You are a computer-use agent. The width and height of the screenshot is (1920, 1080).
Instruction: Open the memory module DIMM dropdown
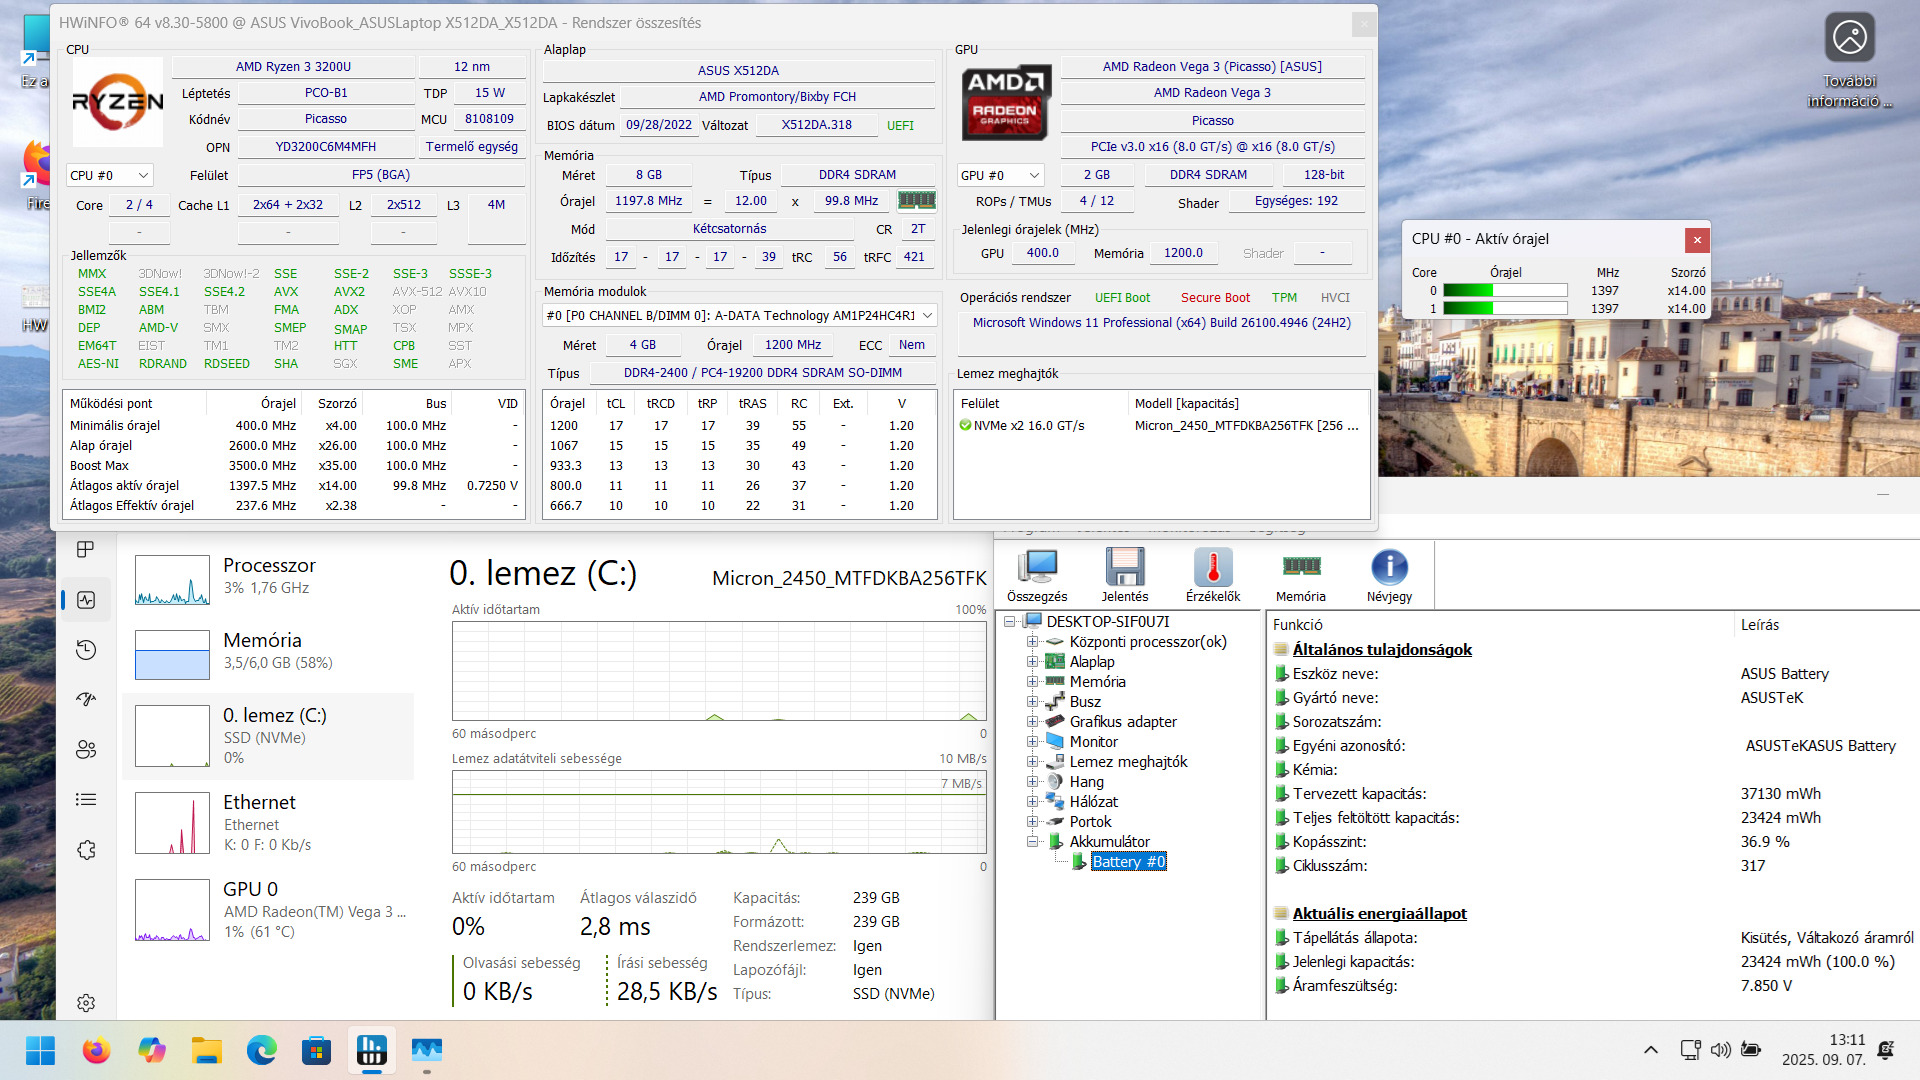(739, 315)
